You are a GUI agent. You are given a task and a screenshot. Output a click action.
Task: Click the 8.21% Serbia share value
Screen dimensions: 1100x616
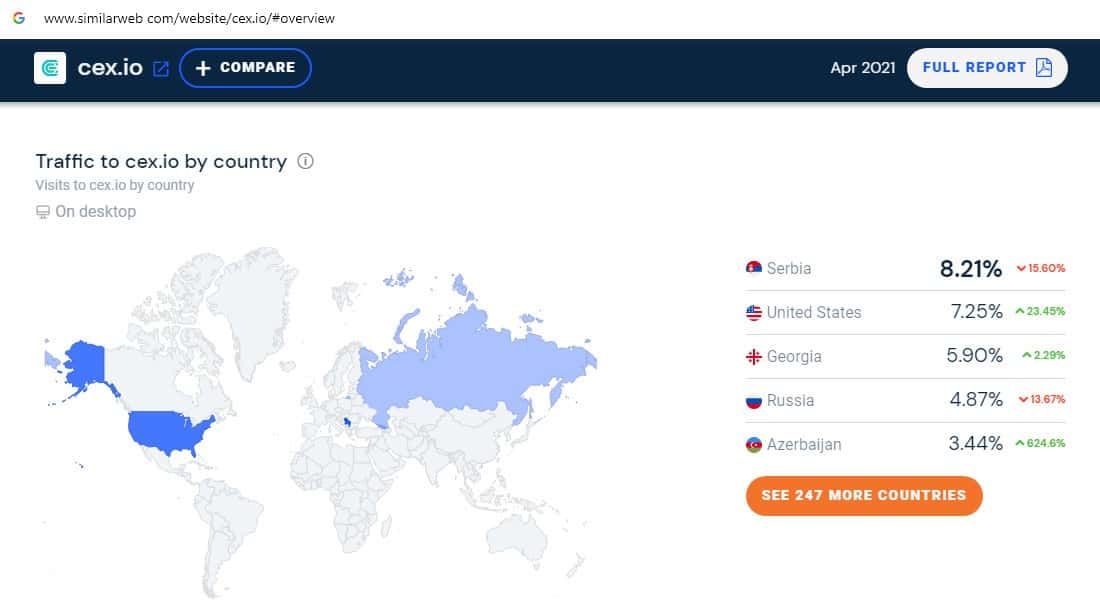tap(970, 269)
